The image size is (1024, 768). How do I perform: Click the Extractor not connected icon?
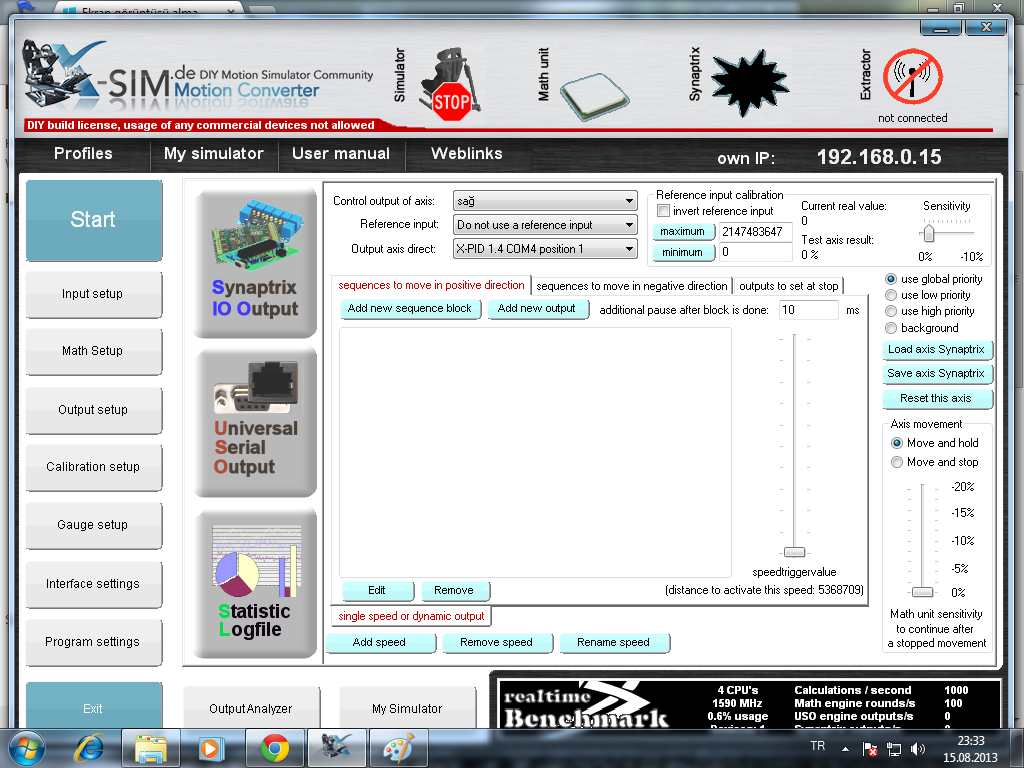pyautogui.click(x=912, y=78)
